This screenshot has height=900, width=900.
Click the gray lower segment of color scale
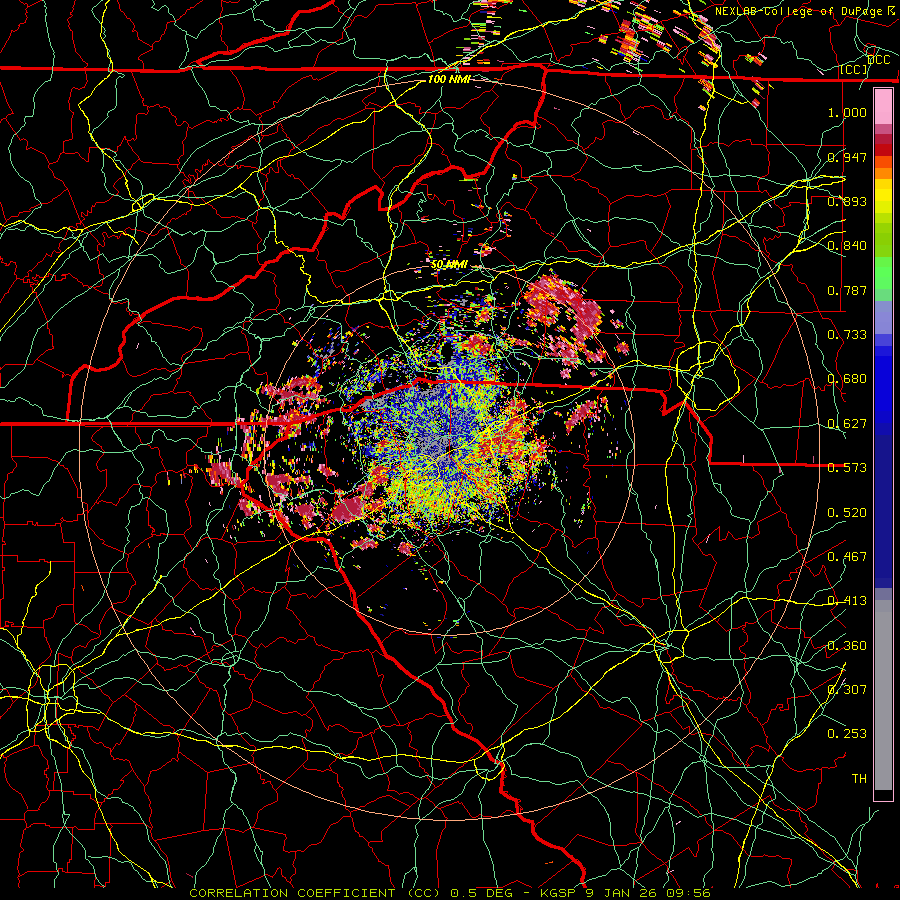[883, 695]
